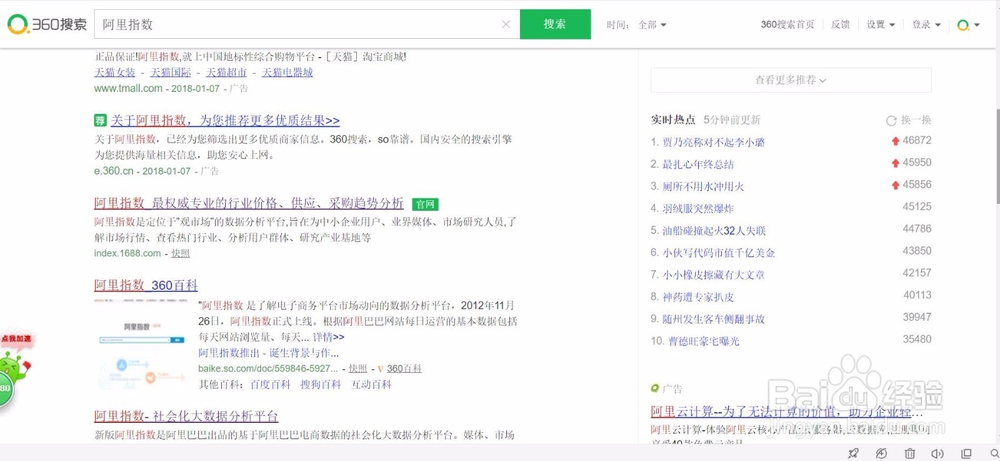1000x461 pixels.
Task: Open the 天猫电器城 link
Action: (x=288, y=73)
